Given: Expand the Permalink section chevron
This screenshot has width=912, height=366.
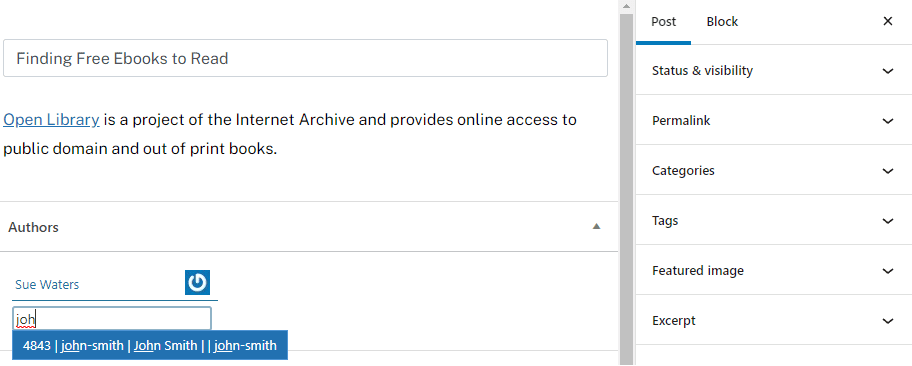Looking at the screenshot, I should (x=888, y=121).
